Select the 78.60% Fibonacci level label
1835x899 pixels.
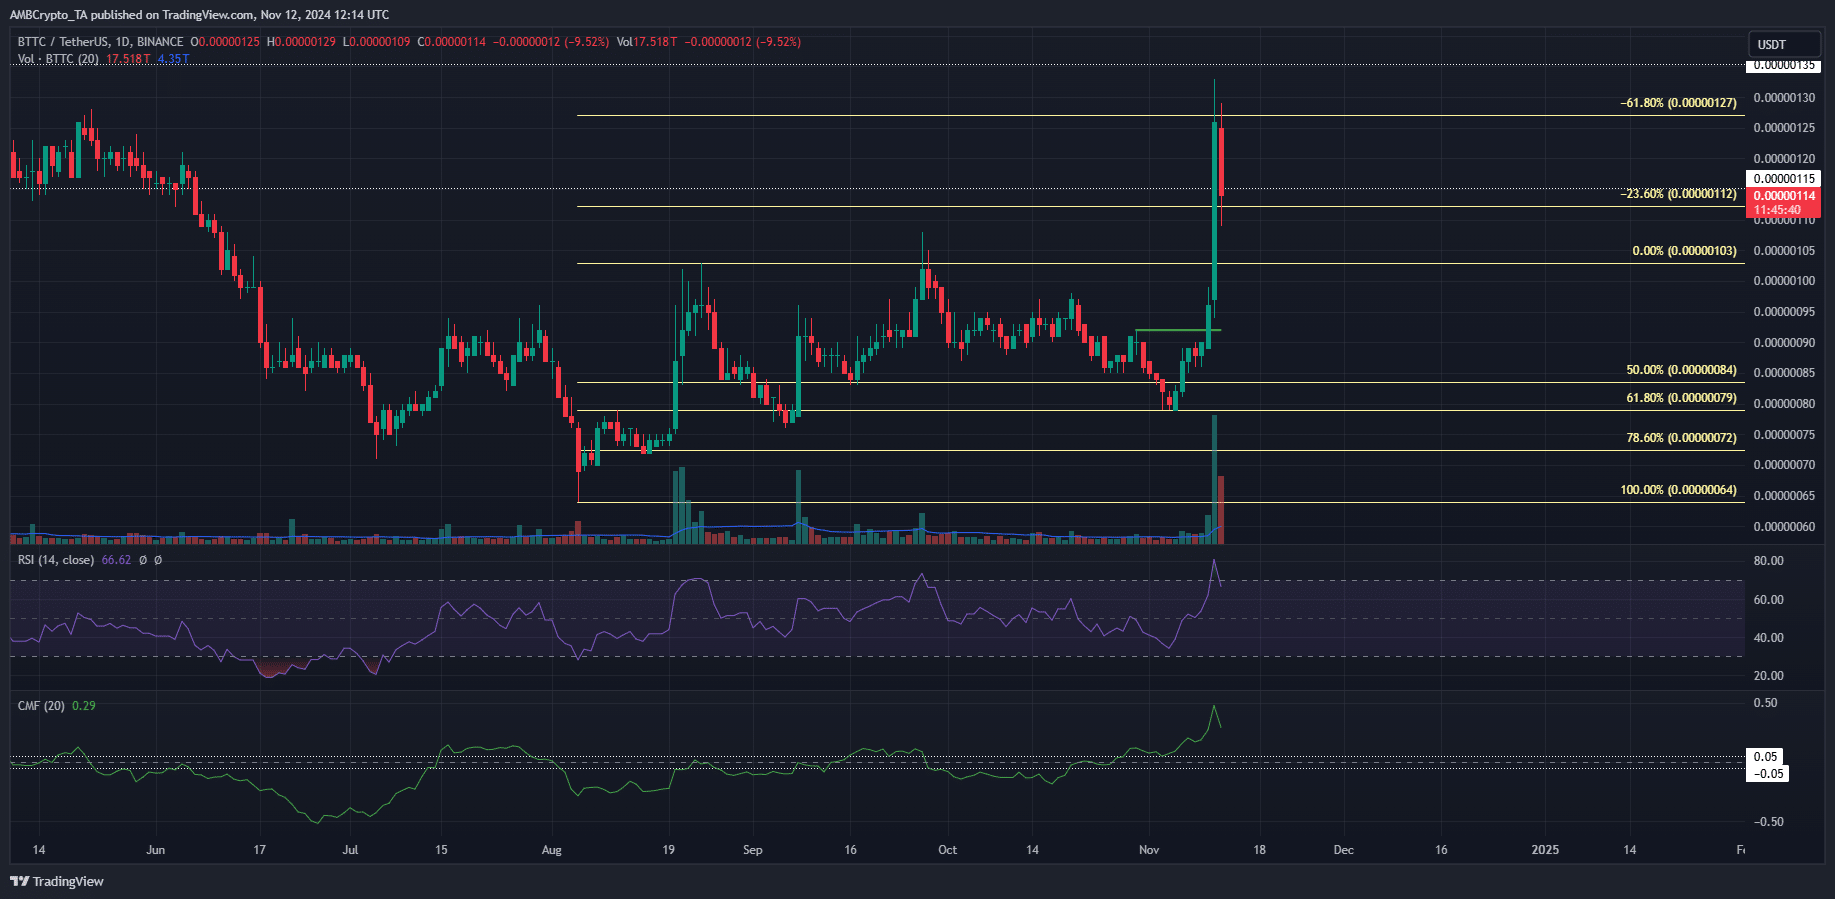coord(1680,438)
